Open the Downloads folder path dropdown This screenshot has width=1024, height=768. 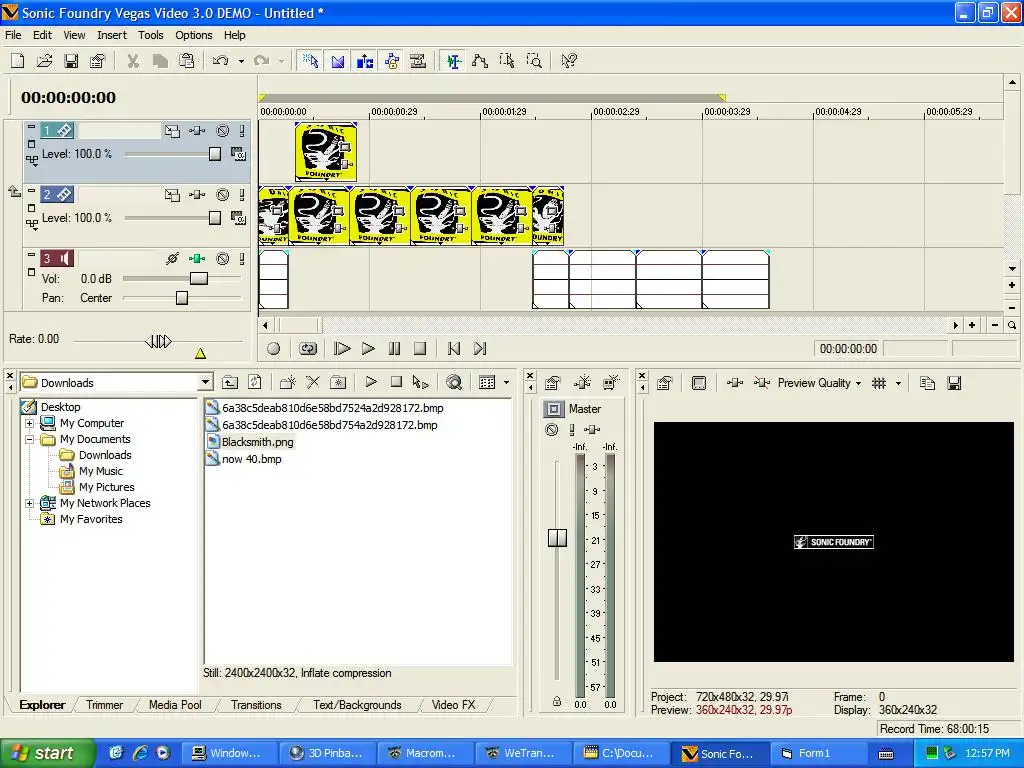206,383
